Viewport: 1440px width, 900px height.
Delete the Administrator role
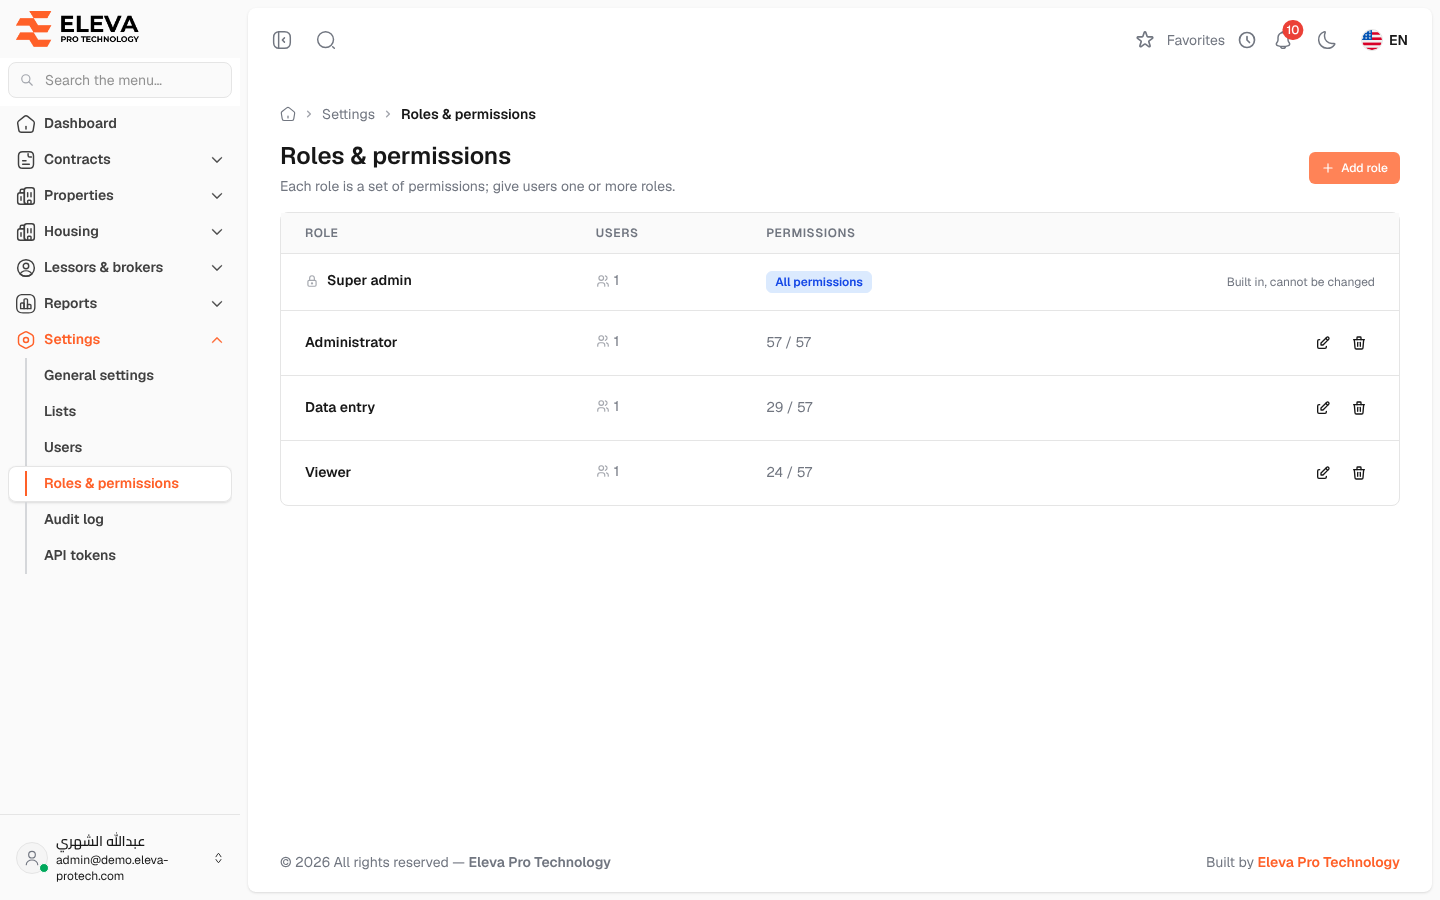(x=1359, y=343)
